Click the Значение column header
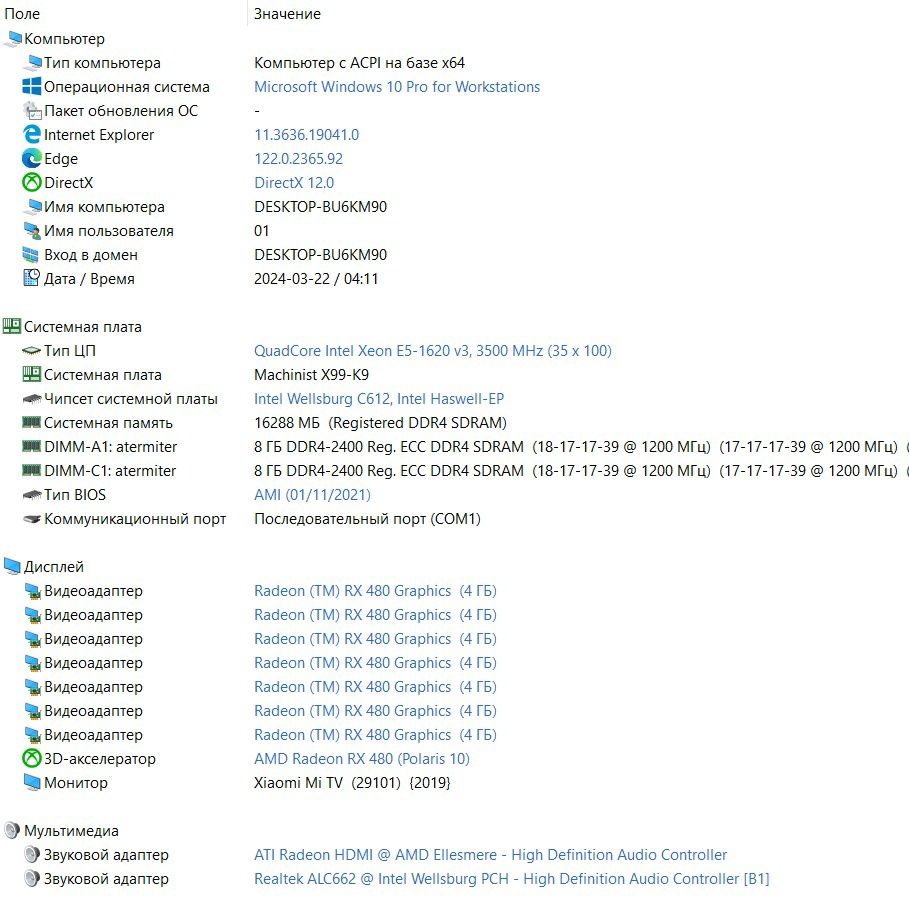Image resolution: width=909 pixels, height=904 pixels. (288, 13)
